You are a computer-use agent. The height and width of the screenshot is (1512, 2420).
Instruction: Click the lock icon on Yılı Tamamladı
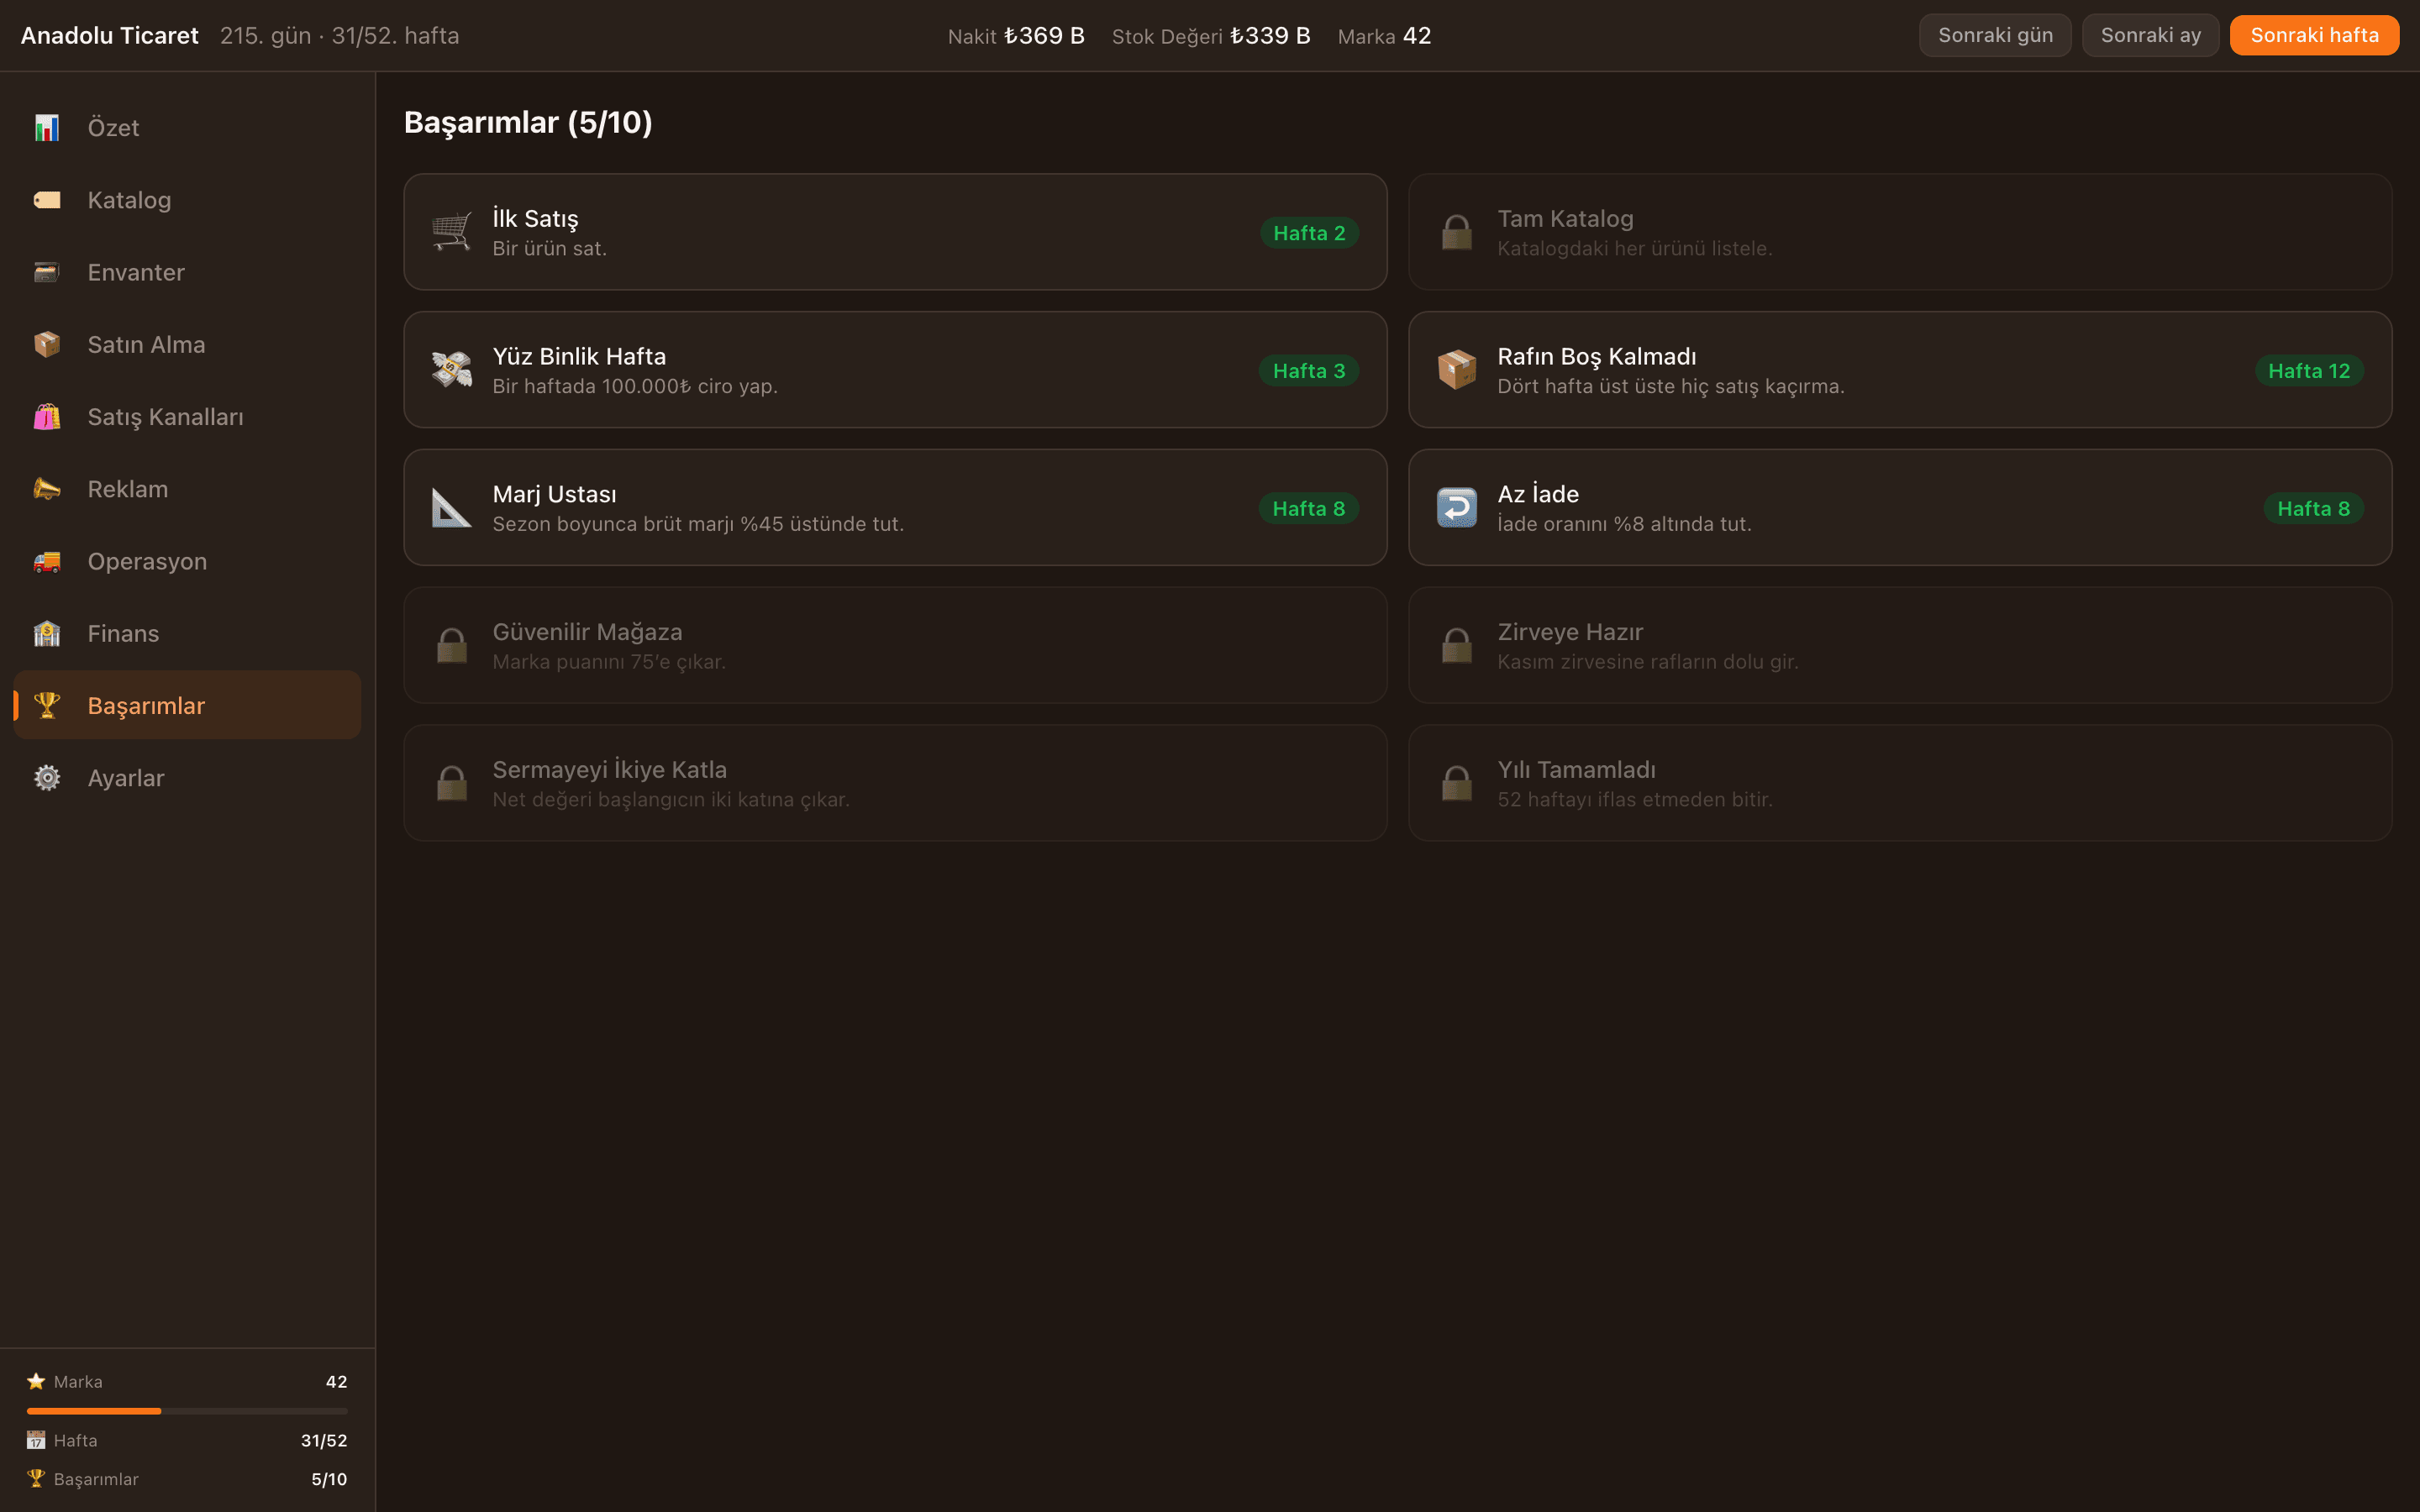click(1457, 783)
